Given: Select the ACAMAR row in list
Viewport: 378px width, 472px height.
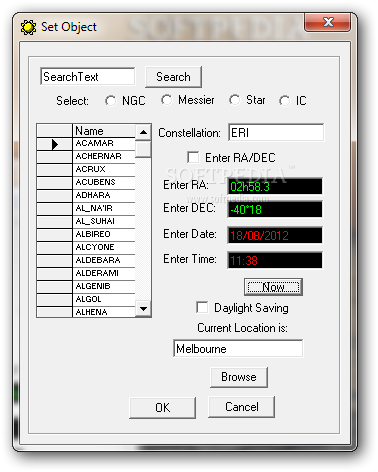Looking at the screenshot, I should (104, 143).
